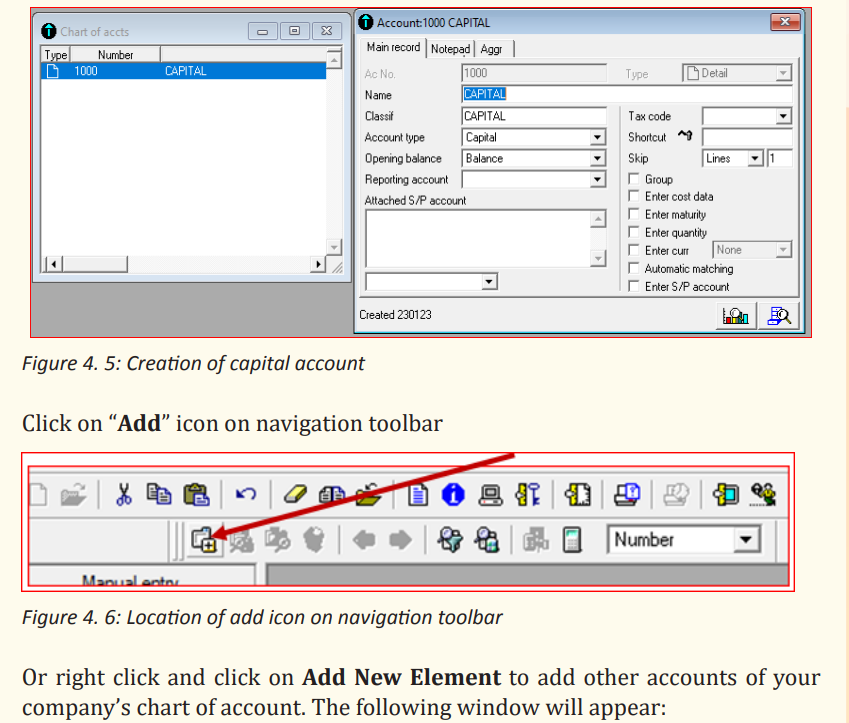Enable the Group checkbox
The image size is (849, 723).
point(634,179)
